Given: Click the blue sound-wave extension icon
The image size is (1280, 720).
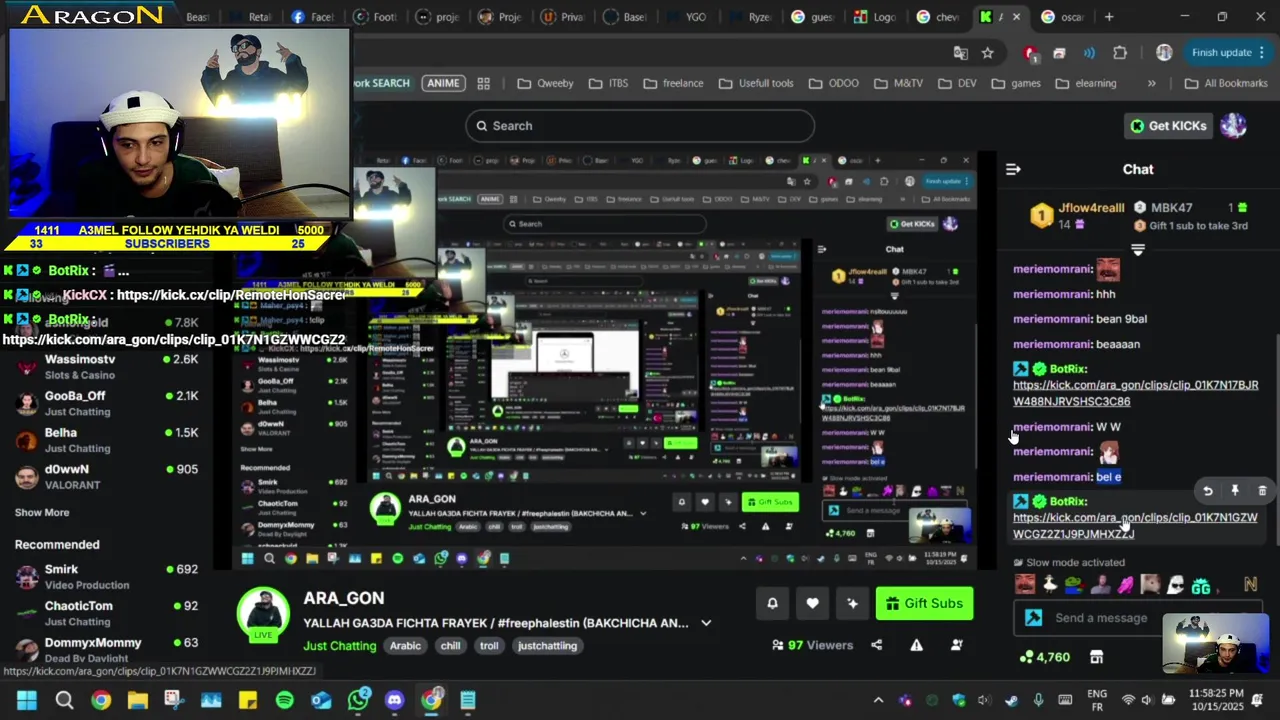Looking at the screenshot, I should [x=1089, y=53].
